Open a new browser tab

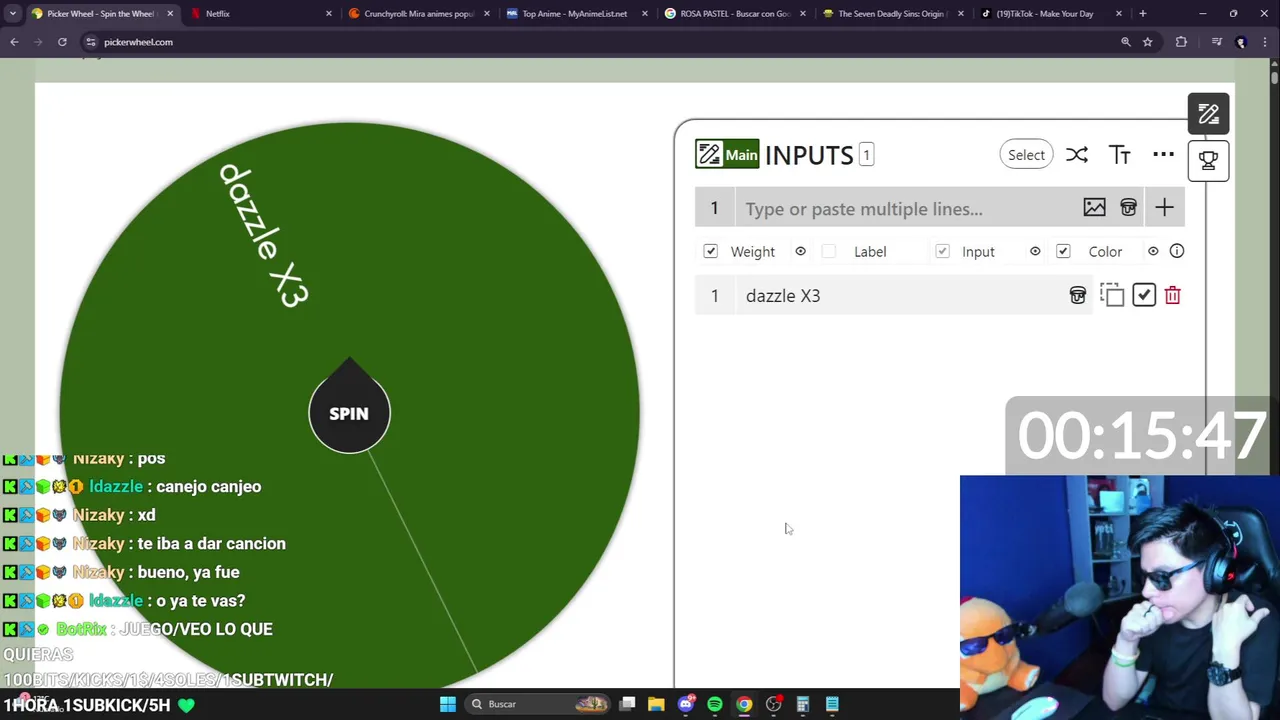1142,14
